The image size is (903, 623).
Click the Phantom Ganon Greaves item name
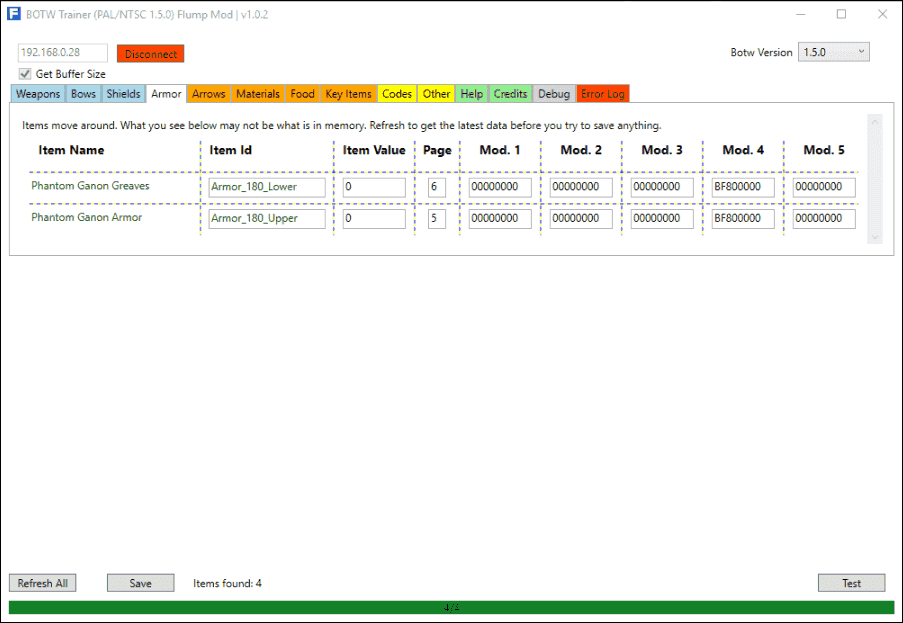click(x=90, y=185)
